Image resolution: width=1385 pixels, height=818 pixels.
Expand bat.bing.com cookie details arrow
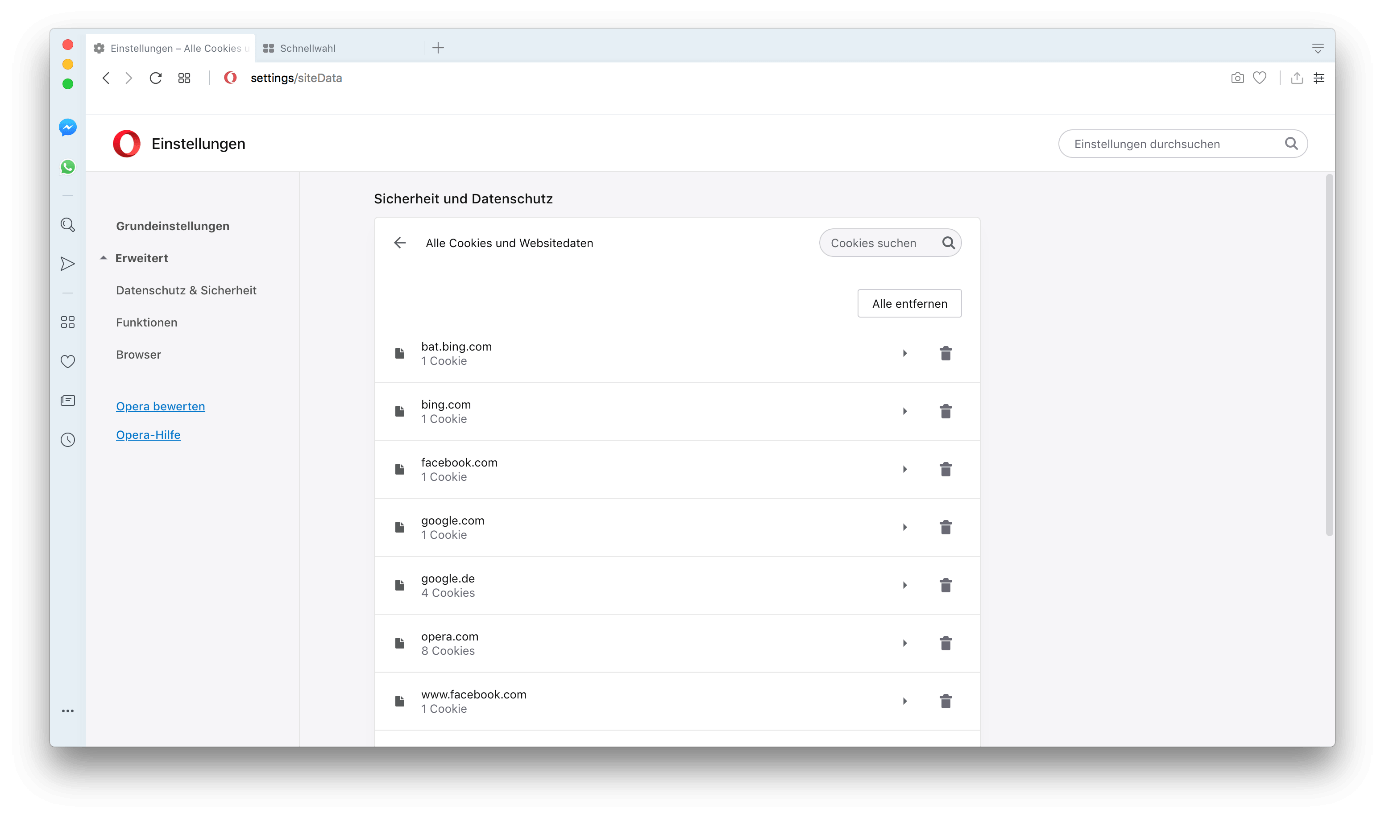(x=905, y=353)
